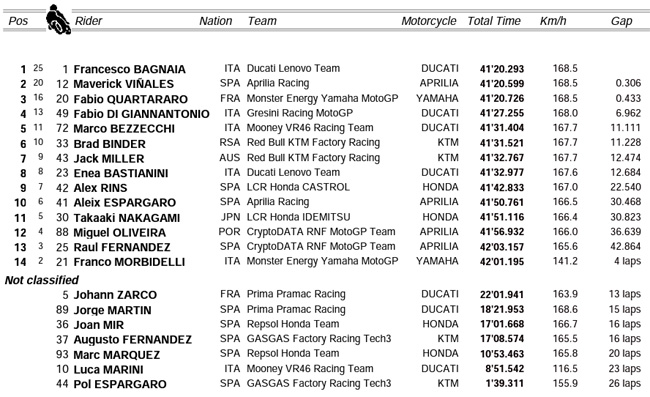Select rider Fabio QUARTARARO
650x397 pixels.
point(131,99)
